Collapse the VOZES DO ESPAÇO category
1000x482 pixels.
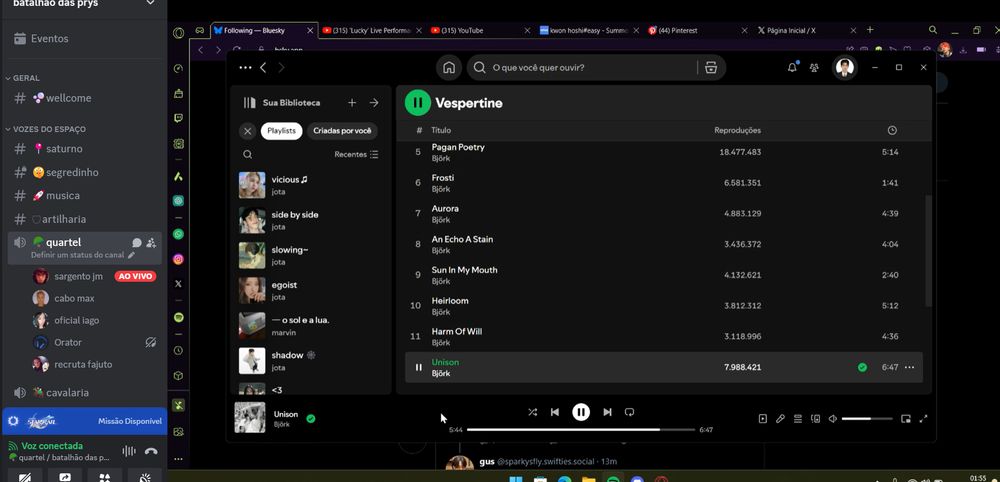coord(49,129)
